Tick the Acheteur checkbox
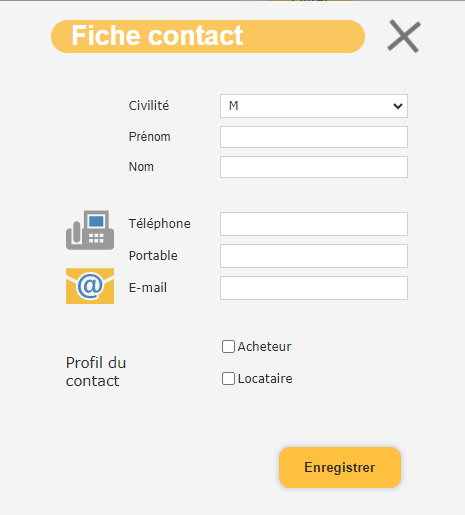 tap(228, 347)
